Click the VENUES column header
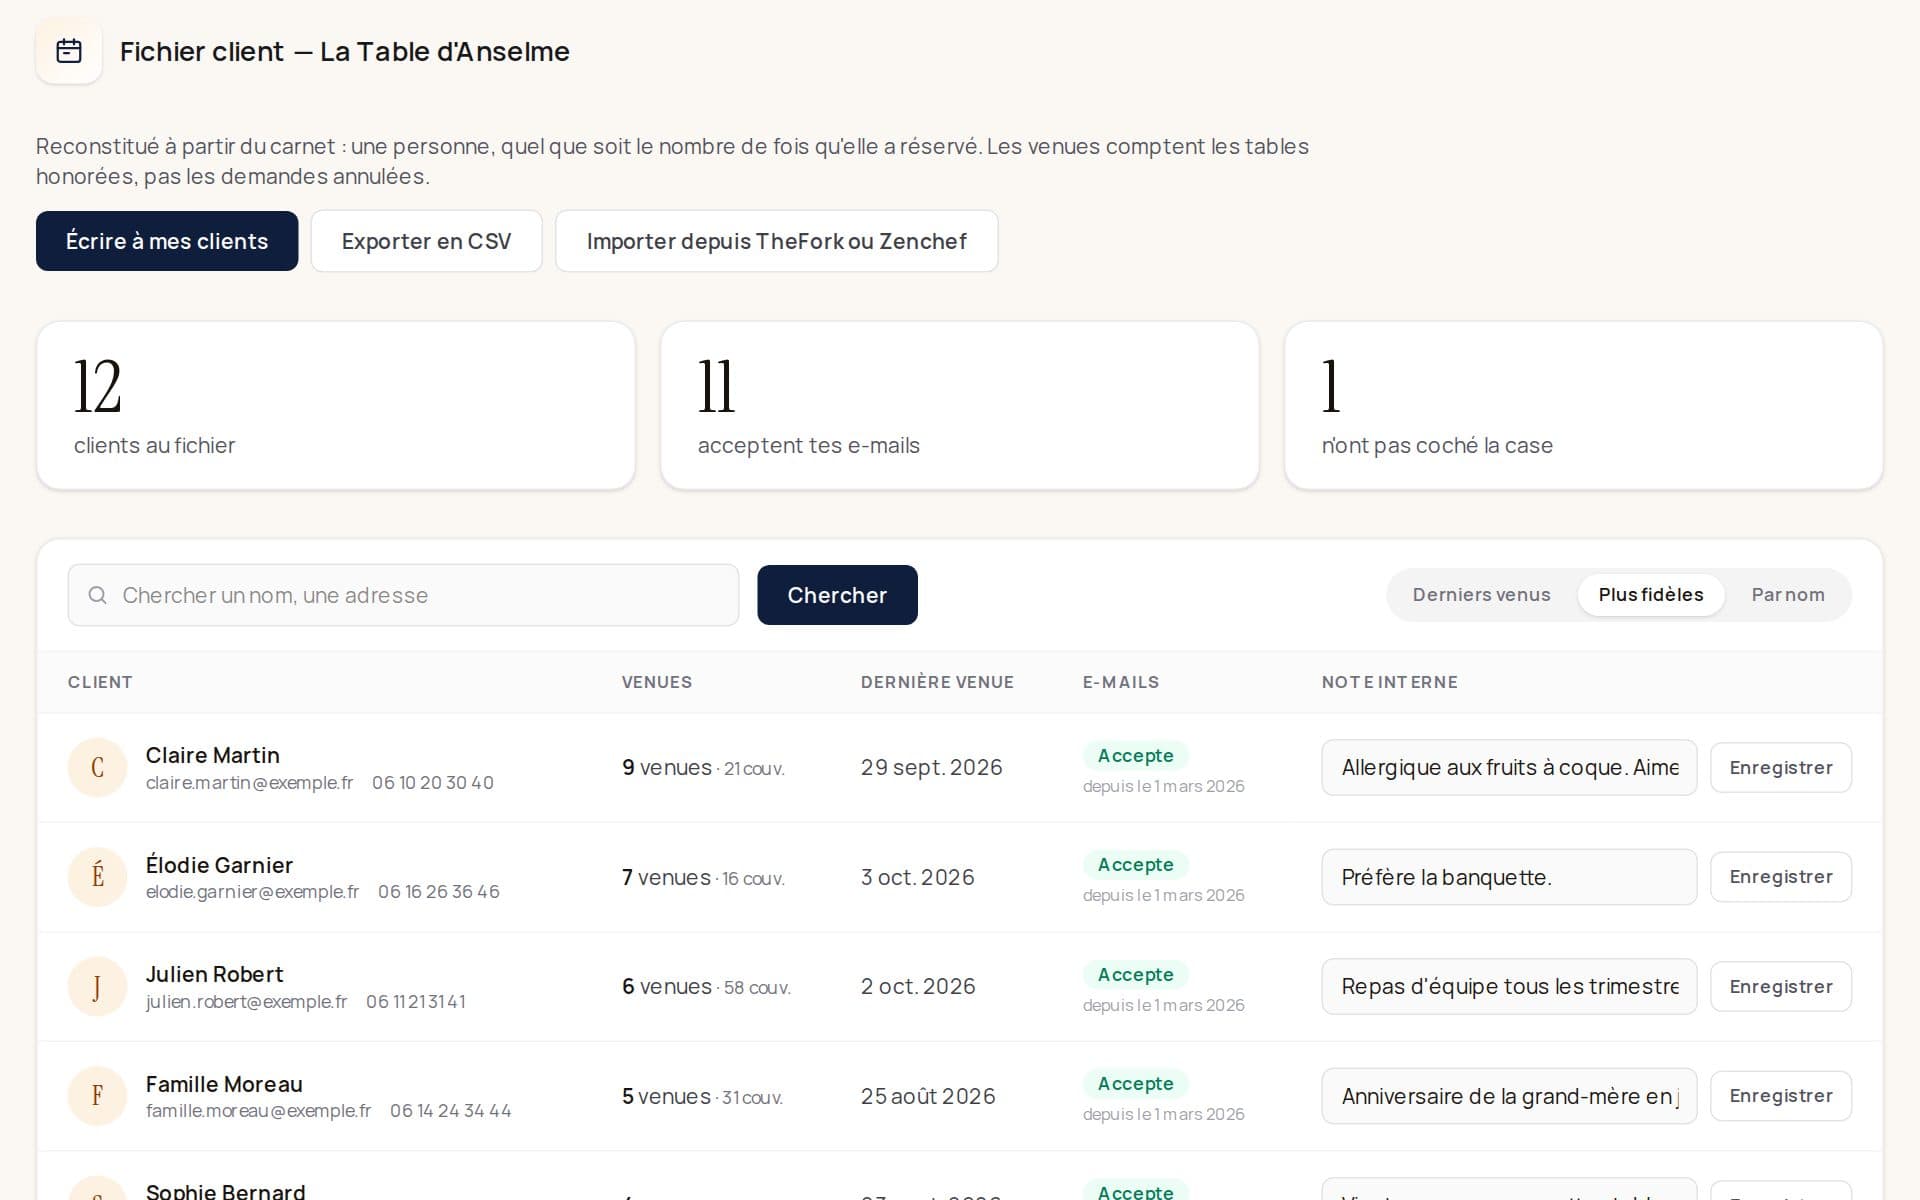 (657, 682)
